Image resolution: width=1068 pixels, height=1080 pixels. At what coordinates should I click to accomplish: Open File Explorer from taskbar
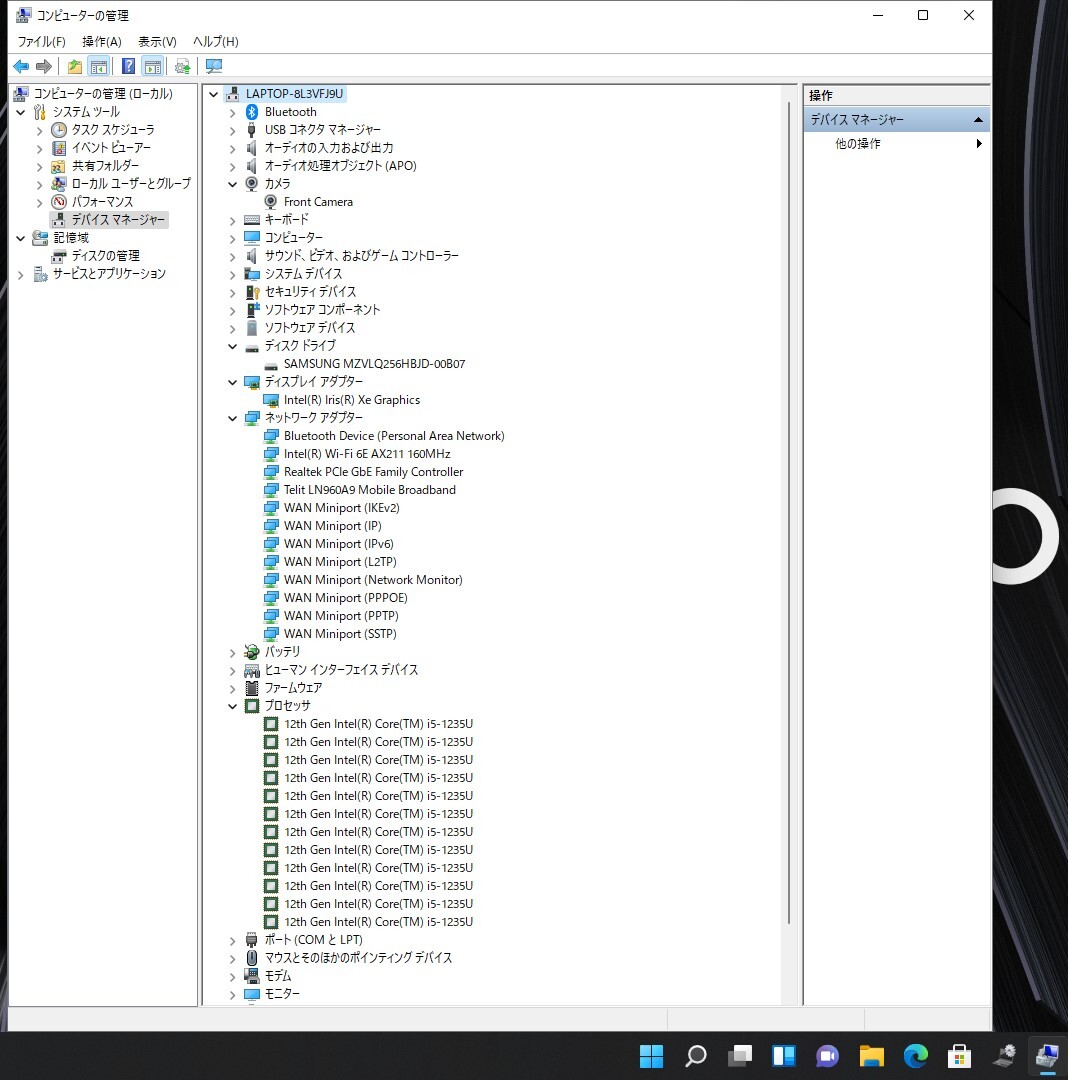click(872, 1055)
